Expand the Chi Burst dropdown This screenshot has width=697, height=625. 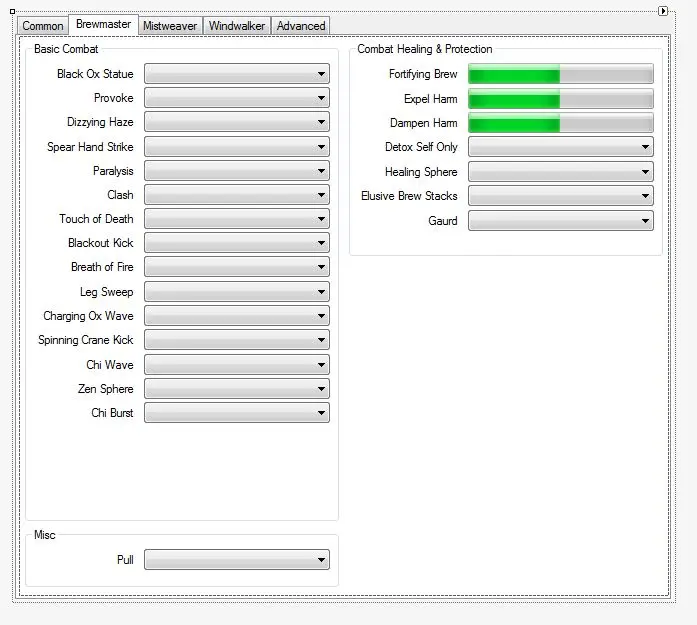(237, 413)
